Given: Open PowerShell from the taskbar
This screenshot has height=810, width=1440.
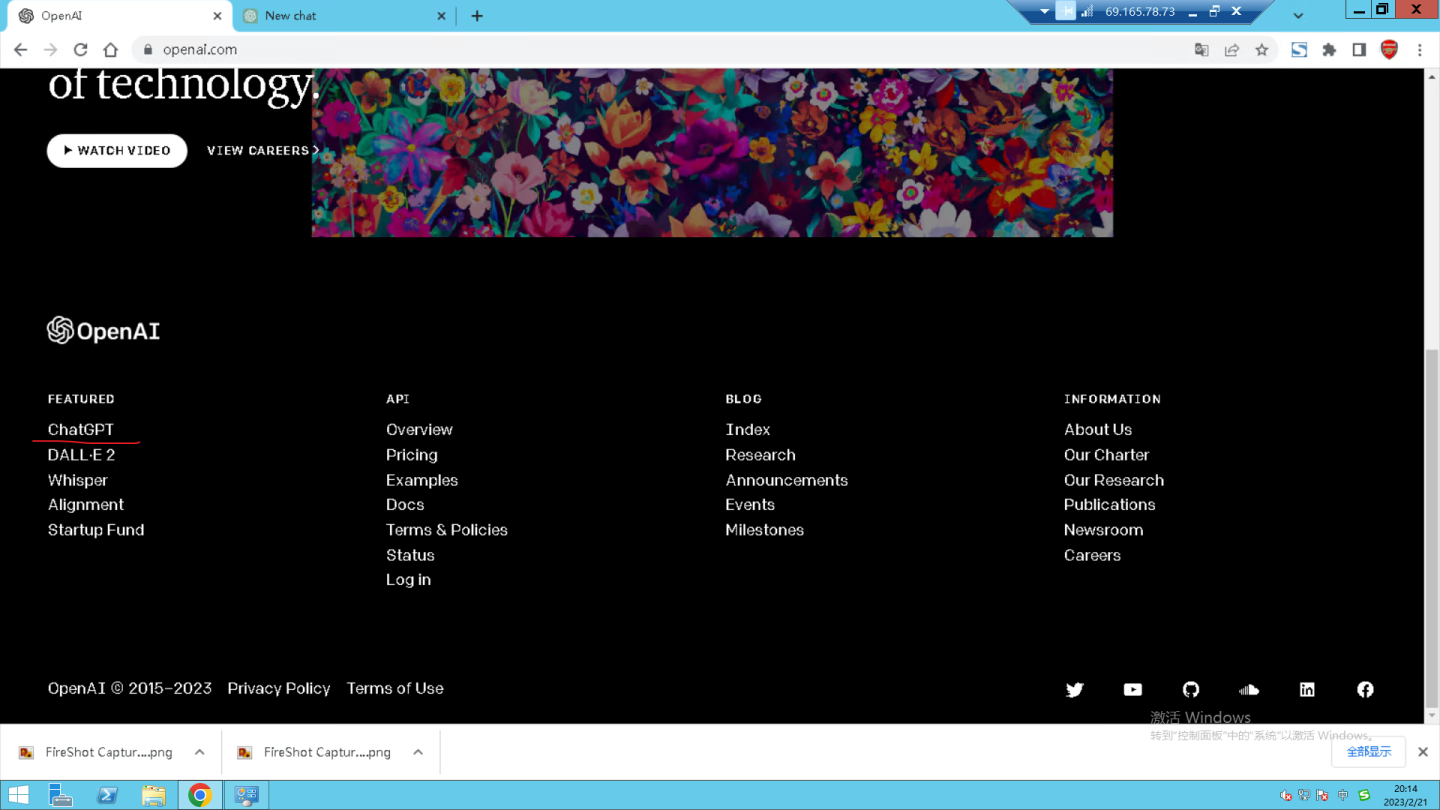Looking at the screenshot, I should (107, 795).
